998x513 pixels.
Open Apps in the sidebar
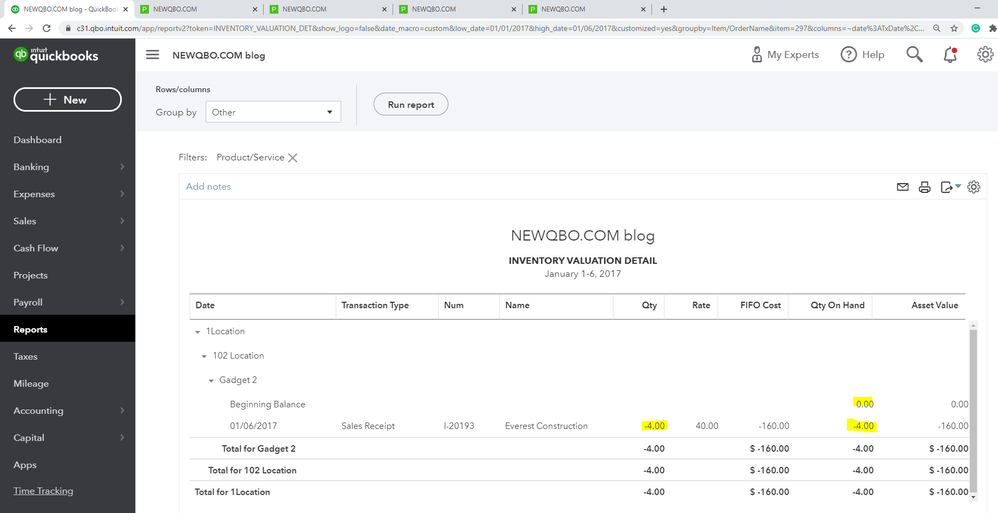pyautogui.click(x=25, y=465)
